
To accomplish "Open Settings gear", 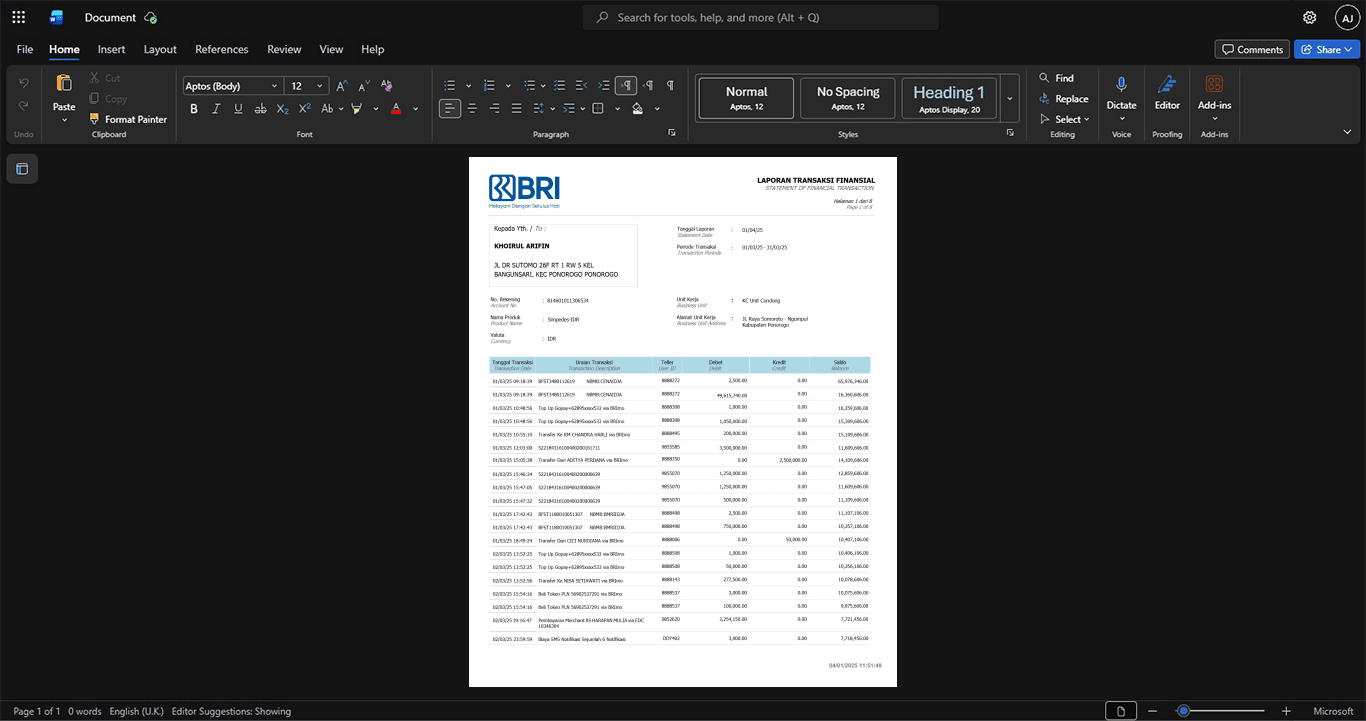I will (x=1309, y=17).
